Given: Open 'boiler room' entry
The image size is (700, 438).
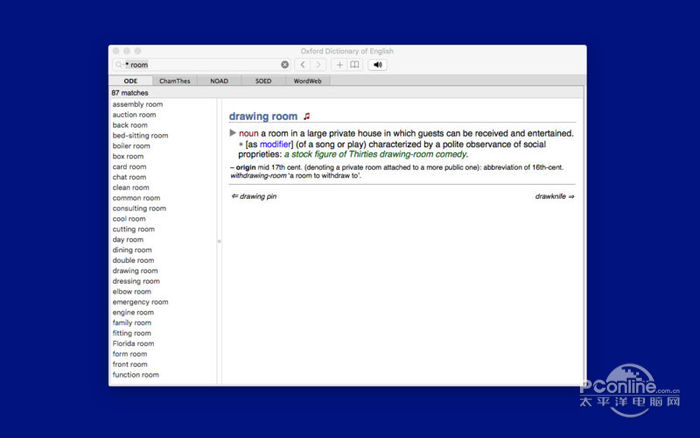Looking at the screenshot, I should coord(131,146).
